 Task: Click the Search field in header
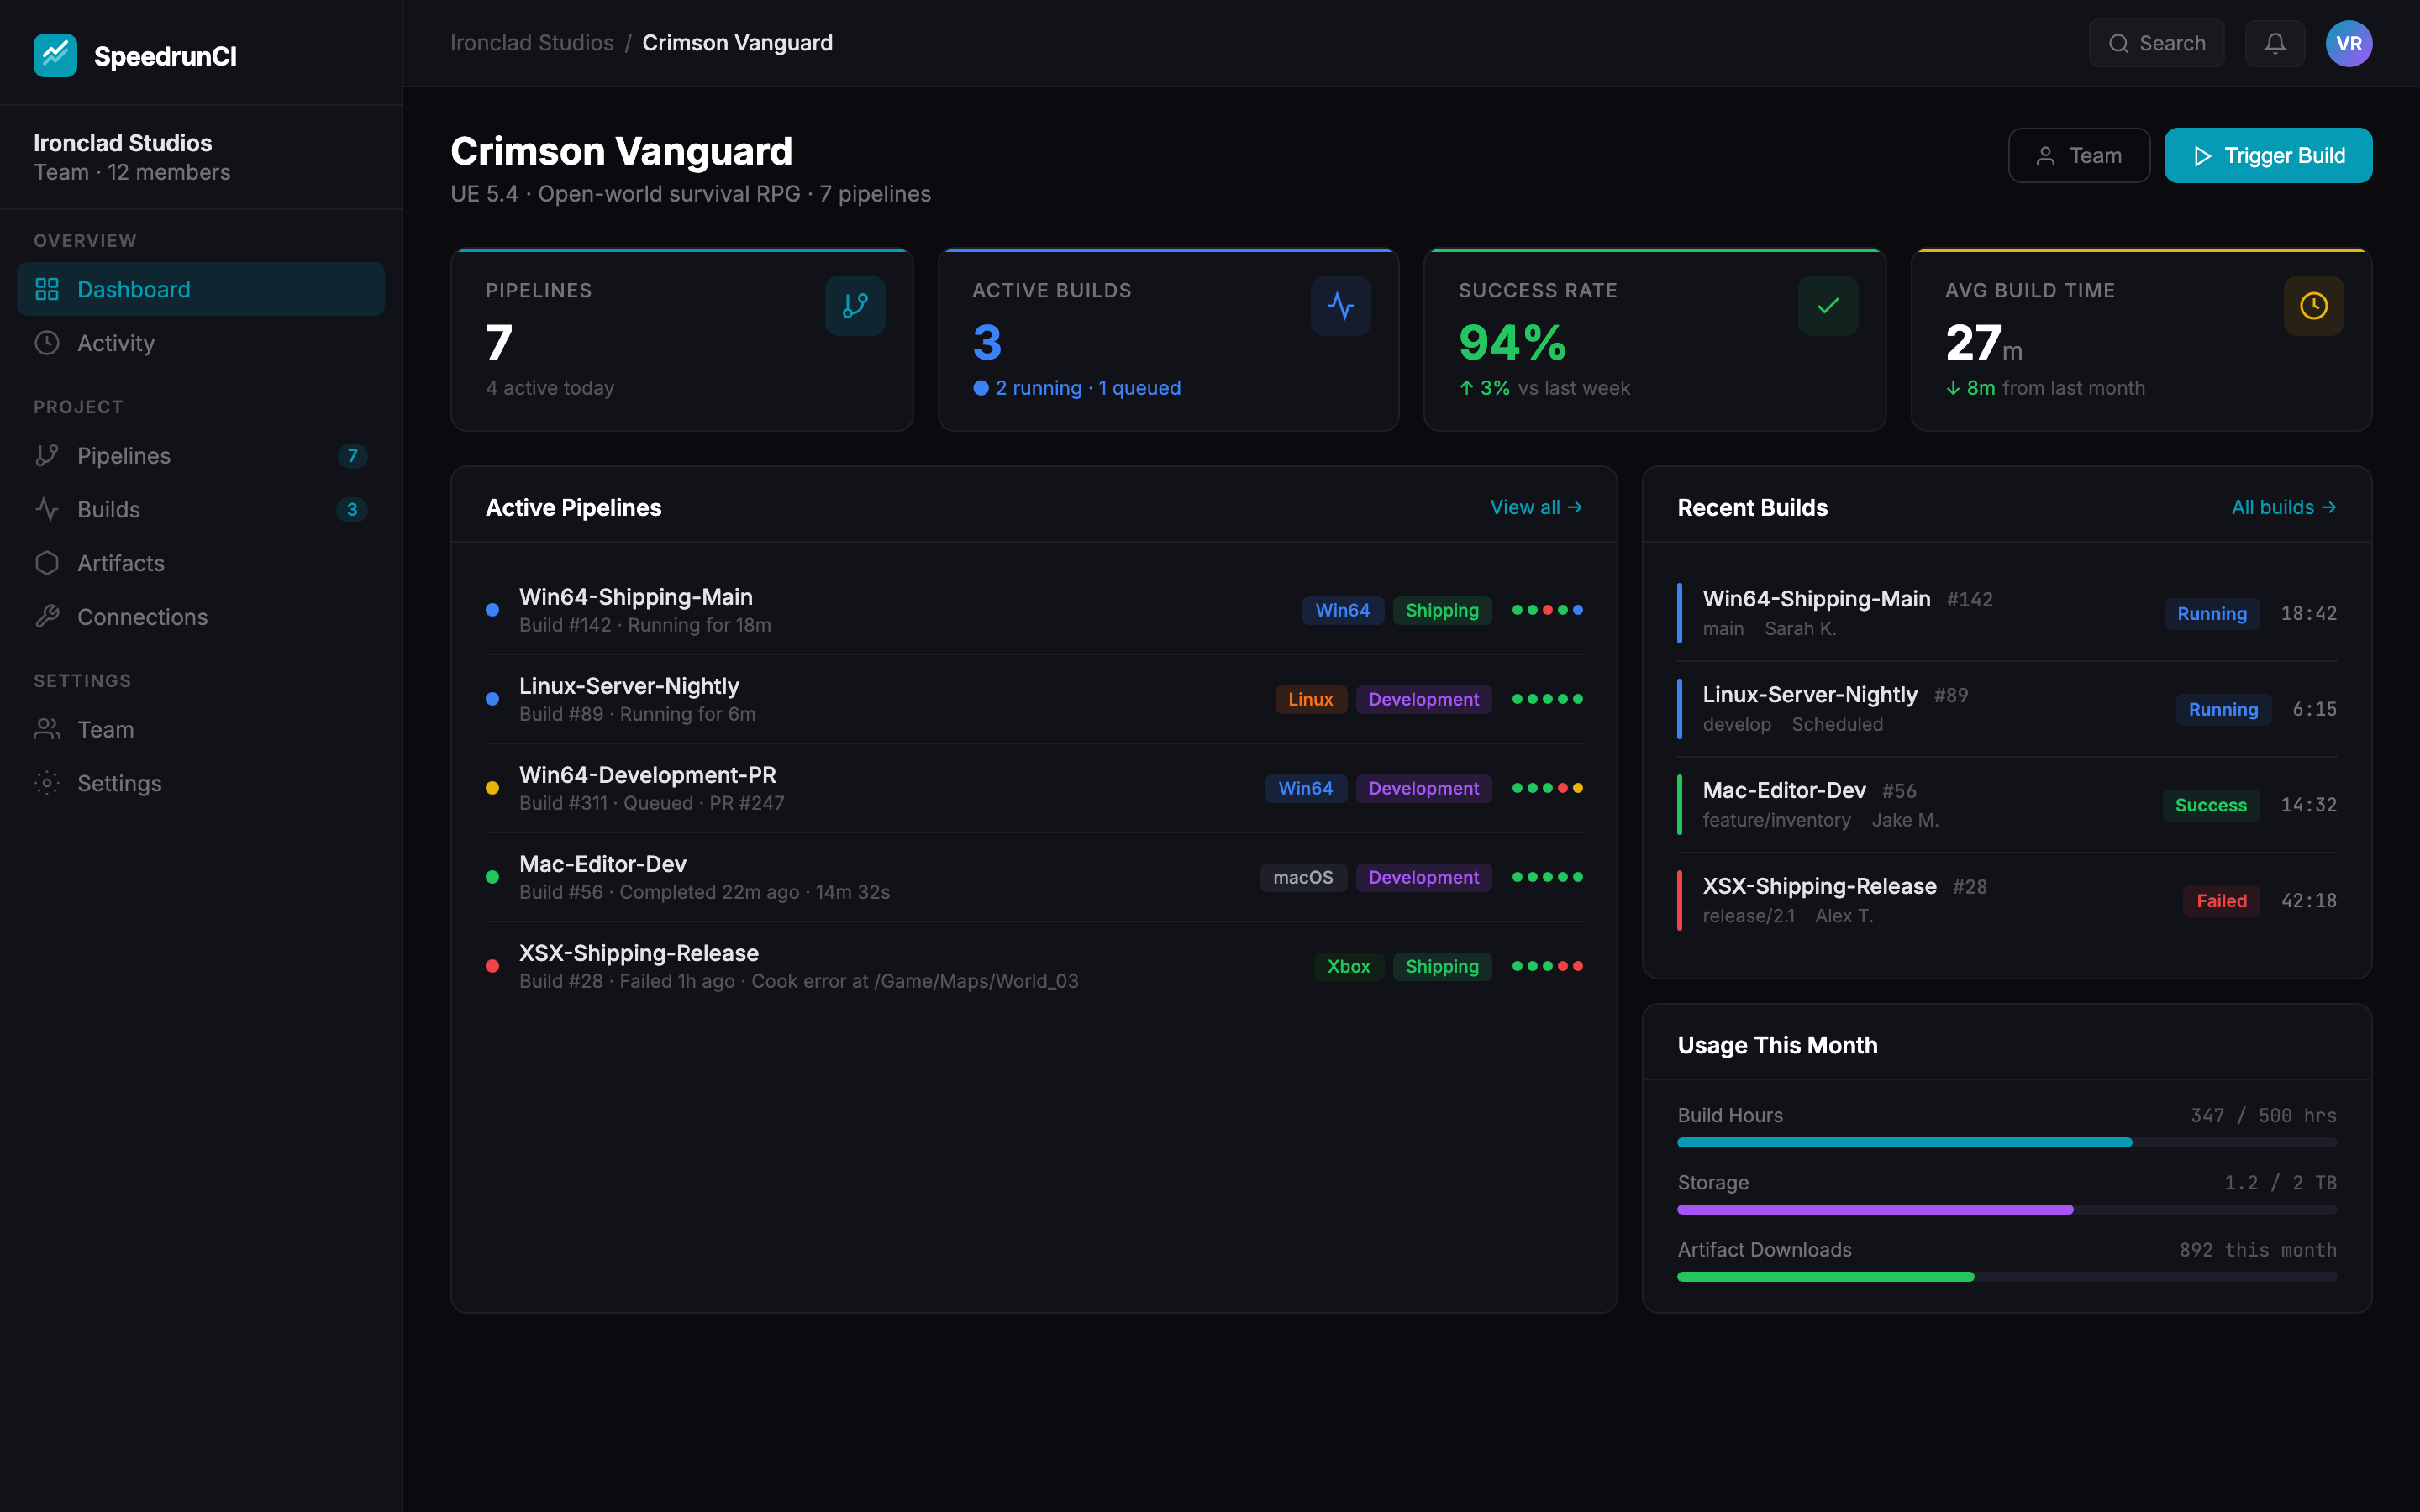tap(2156, 43)
